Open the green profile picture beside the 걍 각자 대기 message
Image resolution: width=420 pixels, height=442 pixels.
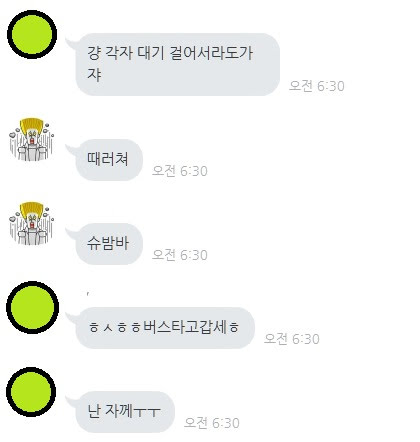pyautogui.click(x=32, y=34)
